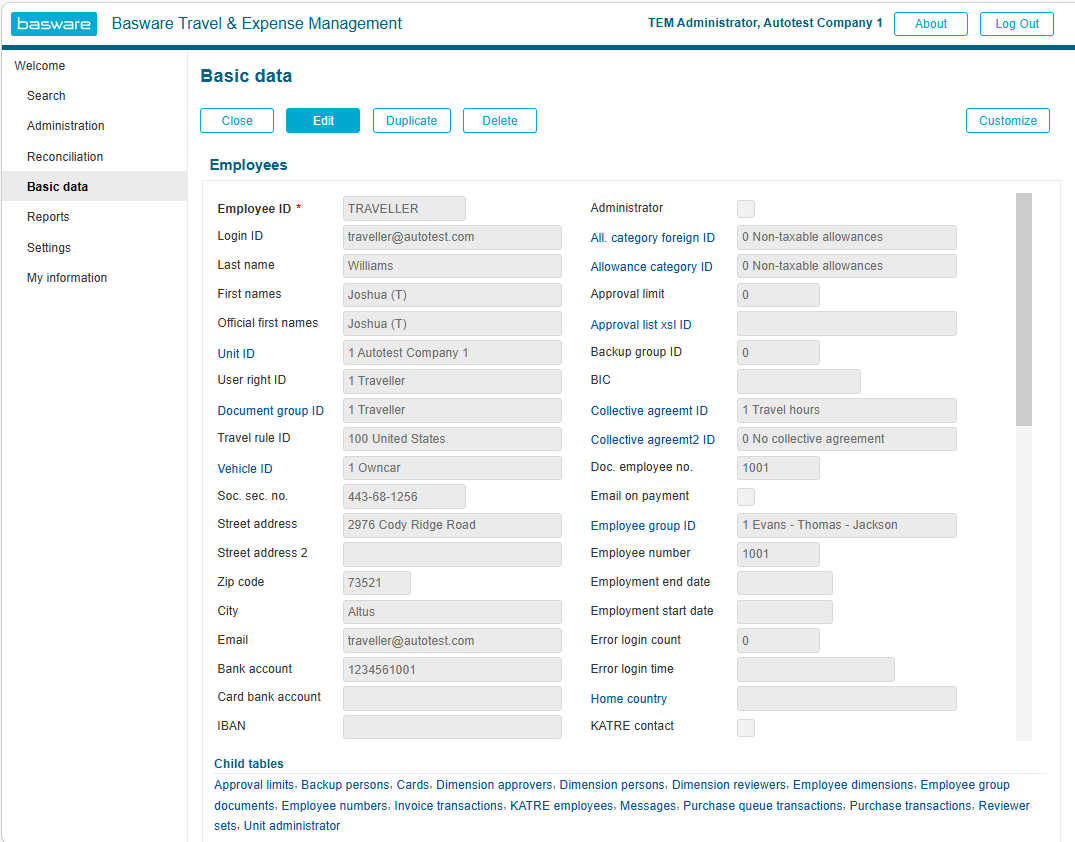1075x842 pixels.
Task: Click the Login ID field
Action: click(x=452, y=237)
